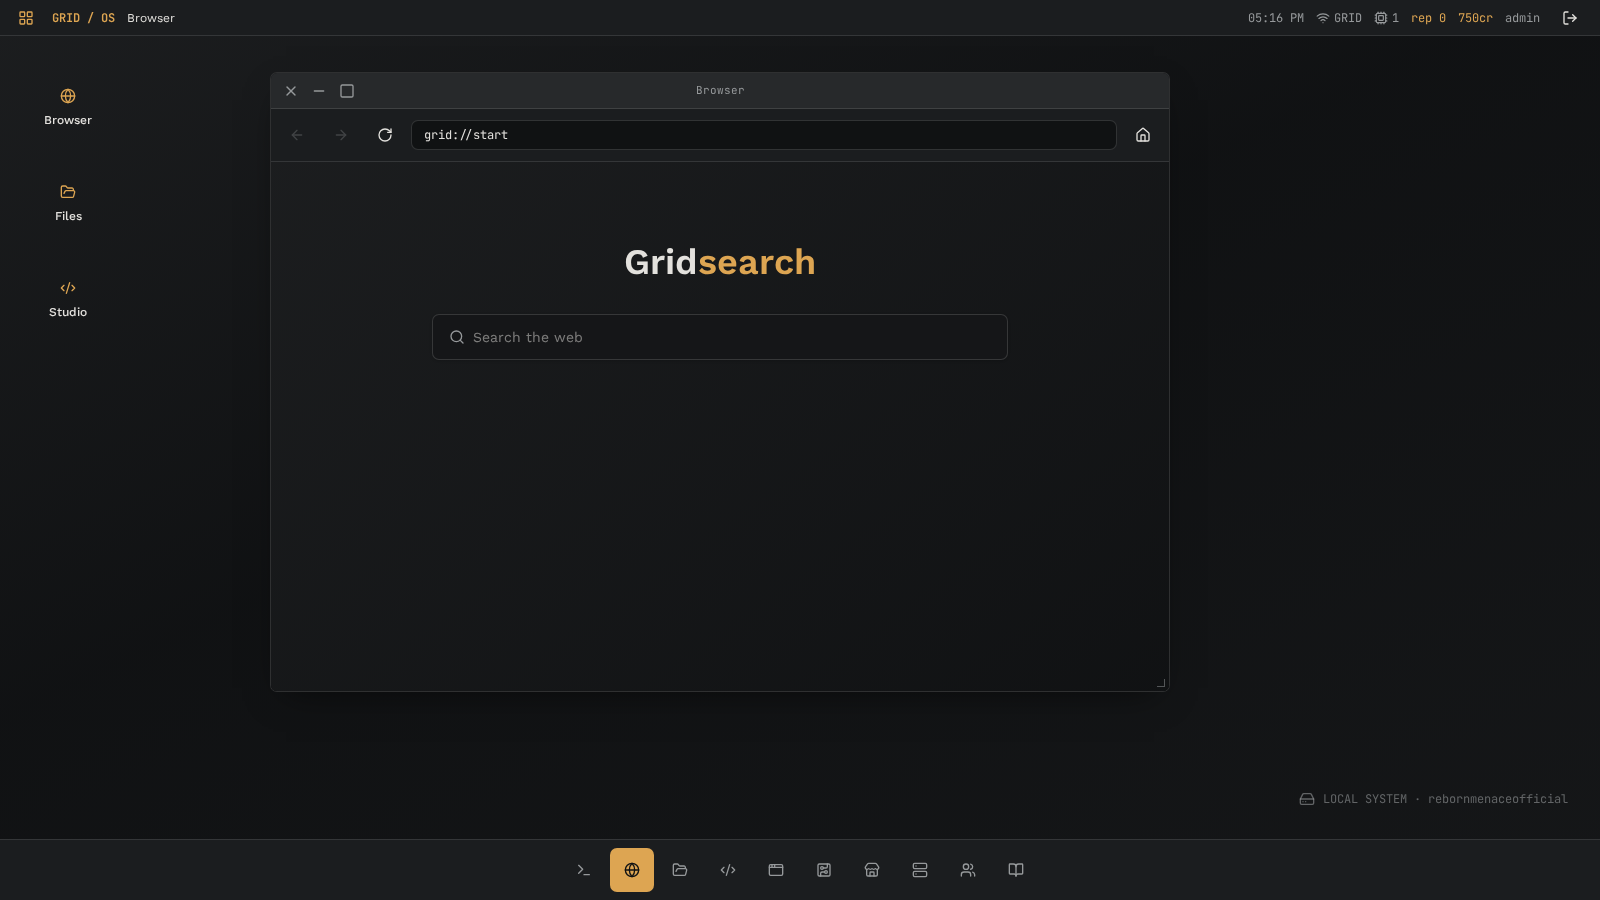Open the book manual icon in dock
The image size is (1600, 900).
point(1016,870)
